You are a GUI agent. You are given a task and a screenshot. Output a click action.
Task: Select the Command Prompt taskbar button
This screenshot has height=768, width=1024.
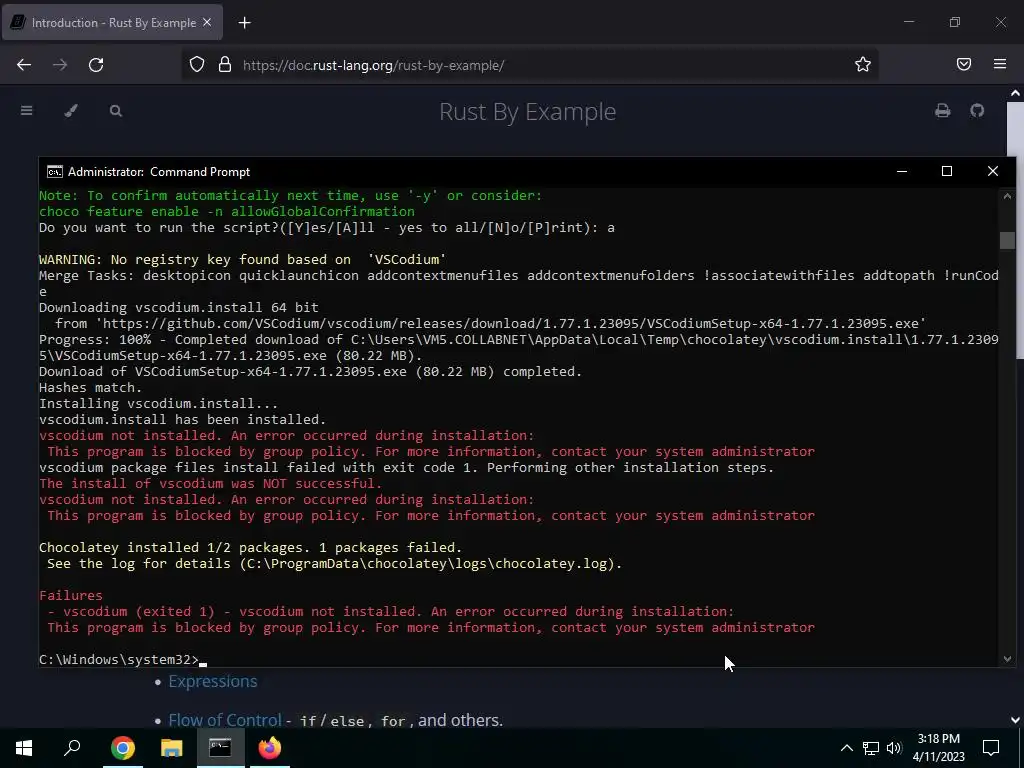click(x=221, y=748)
